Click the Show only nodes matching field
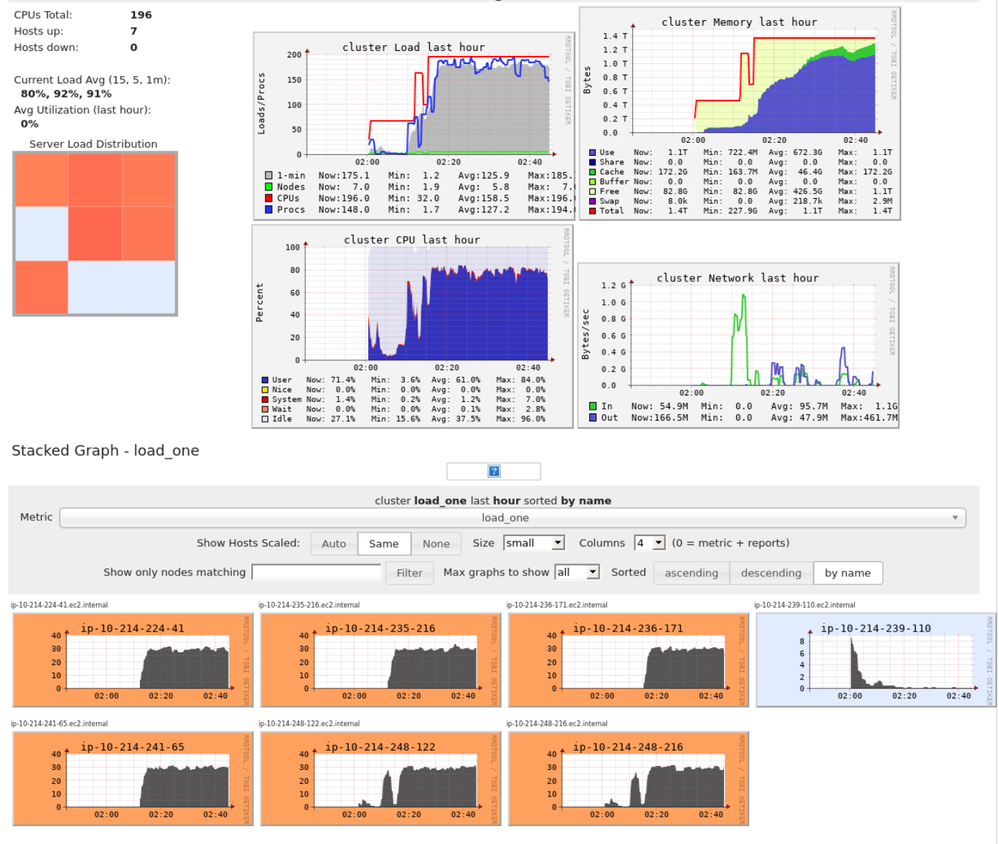The width and height of the screenshot is (999, 844). pyautogui.click(x=317, y=573)
